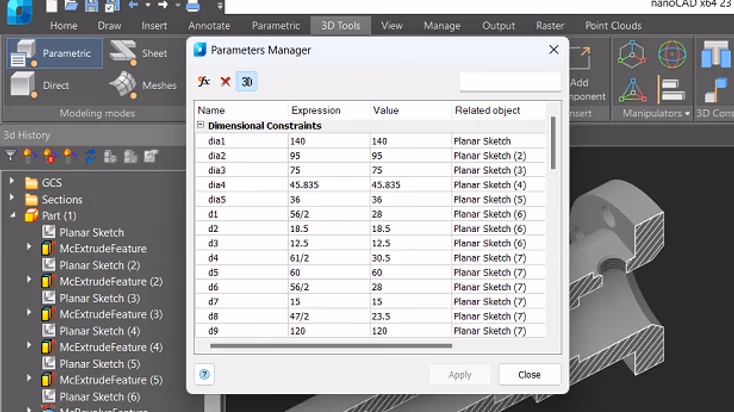
Task: Click the Related object column header
Action: click(487, 110)
